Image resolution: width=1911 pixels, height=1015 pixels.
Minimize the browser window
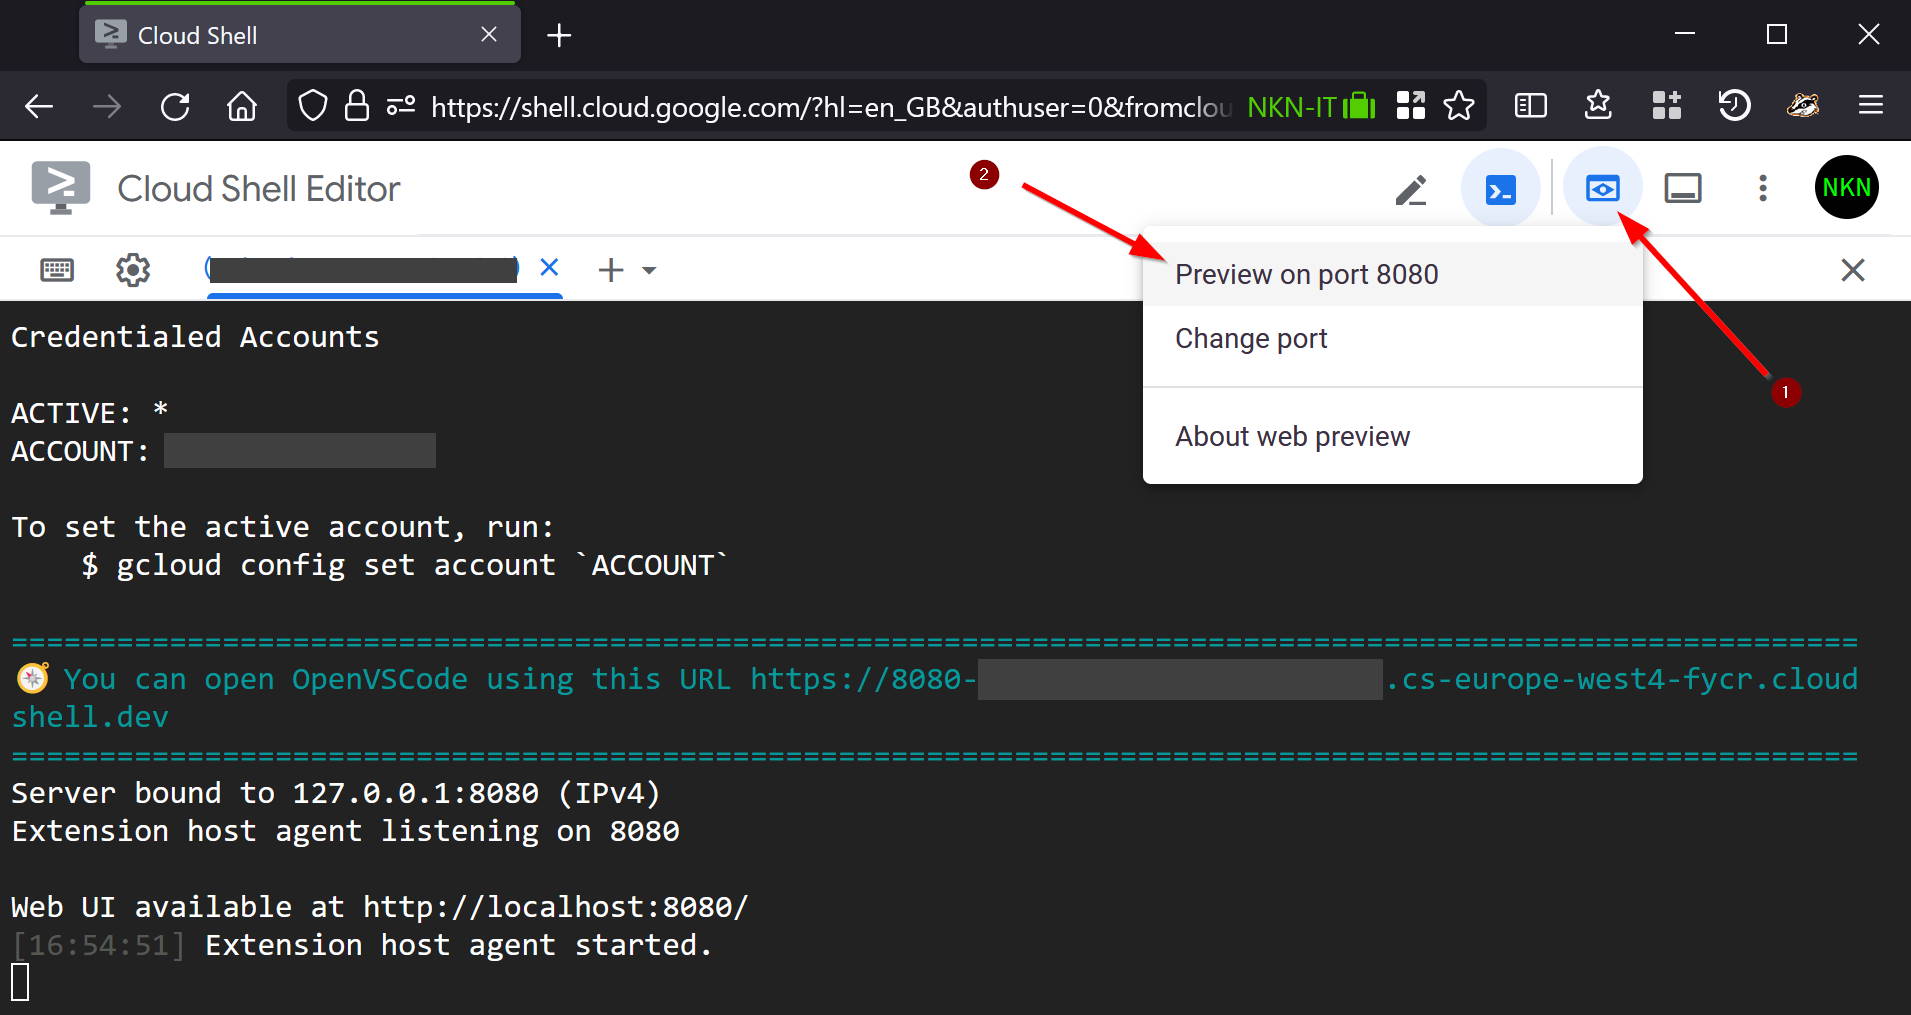(x=1685, y=34)
